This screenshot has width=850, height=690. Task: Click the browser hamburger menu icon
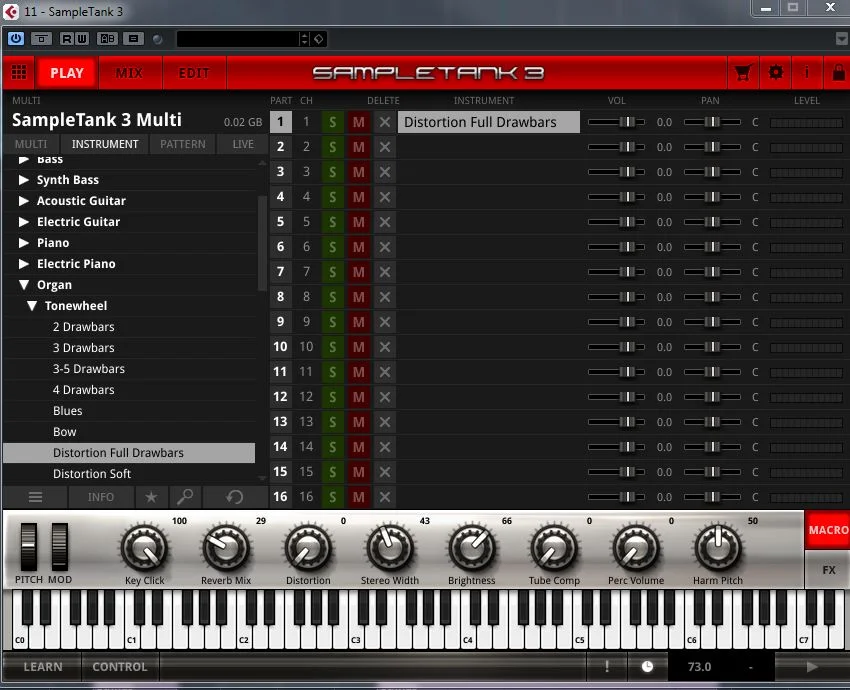coord(35,497)
